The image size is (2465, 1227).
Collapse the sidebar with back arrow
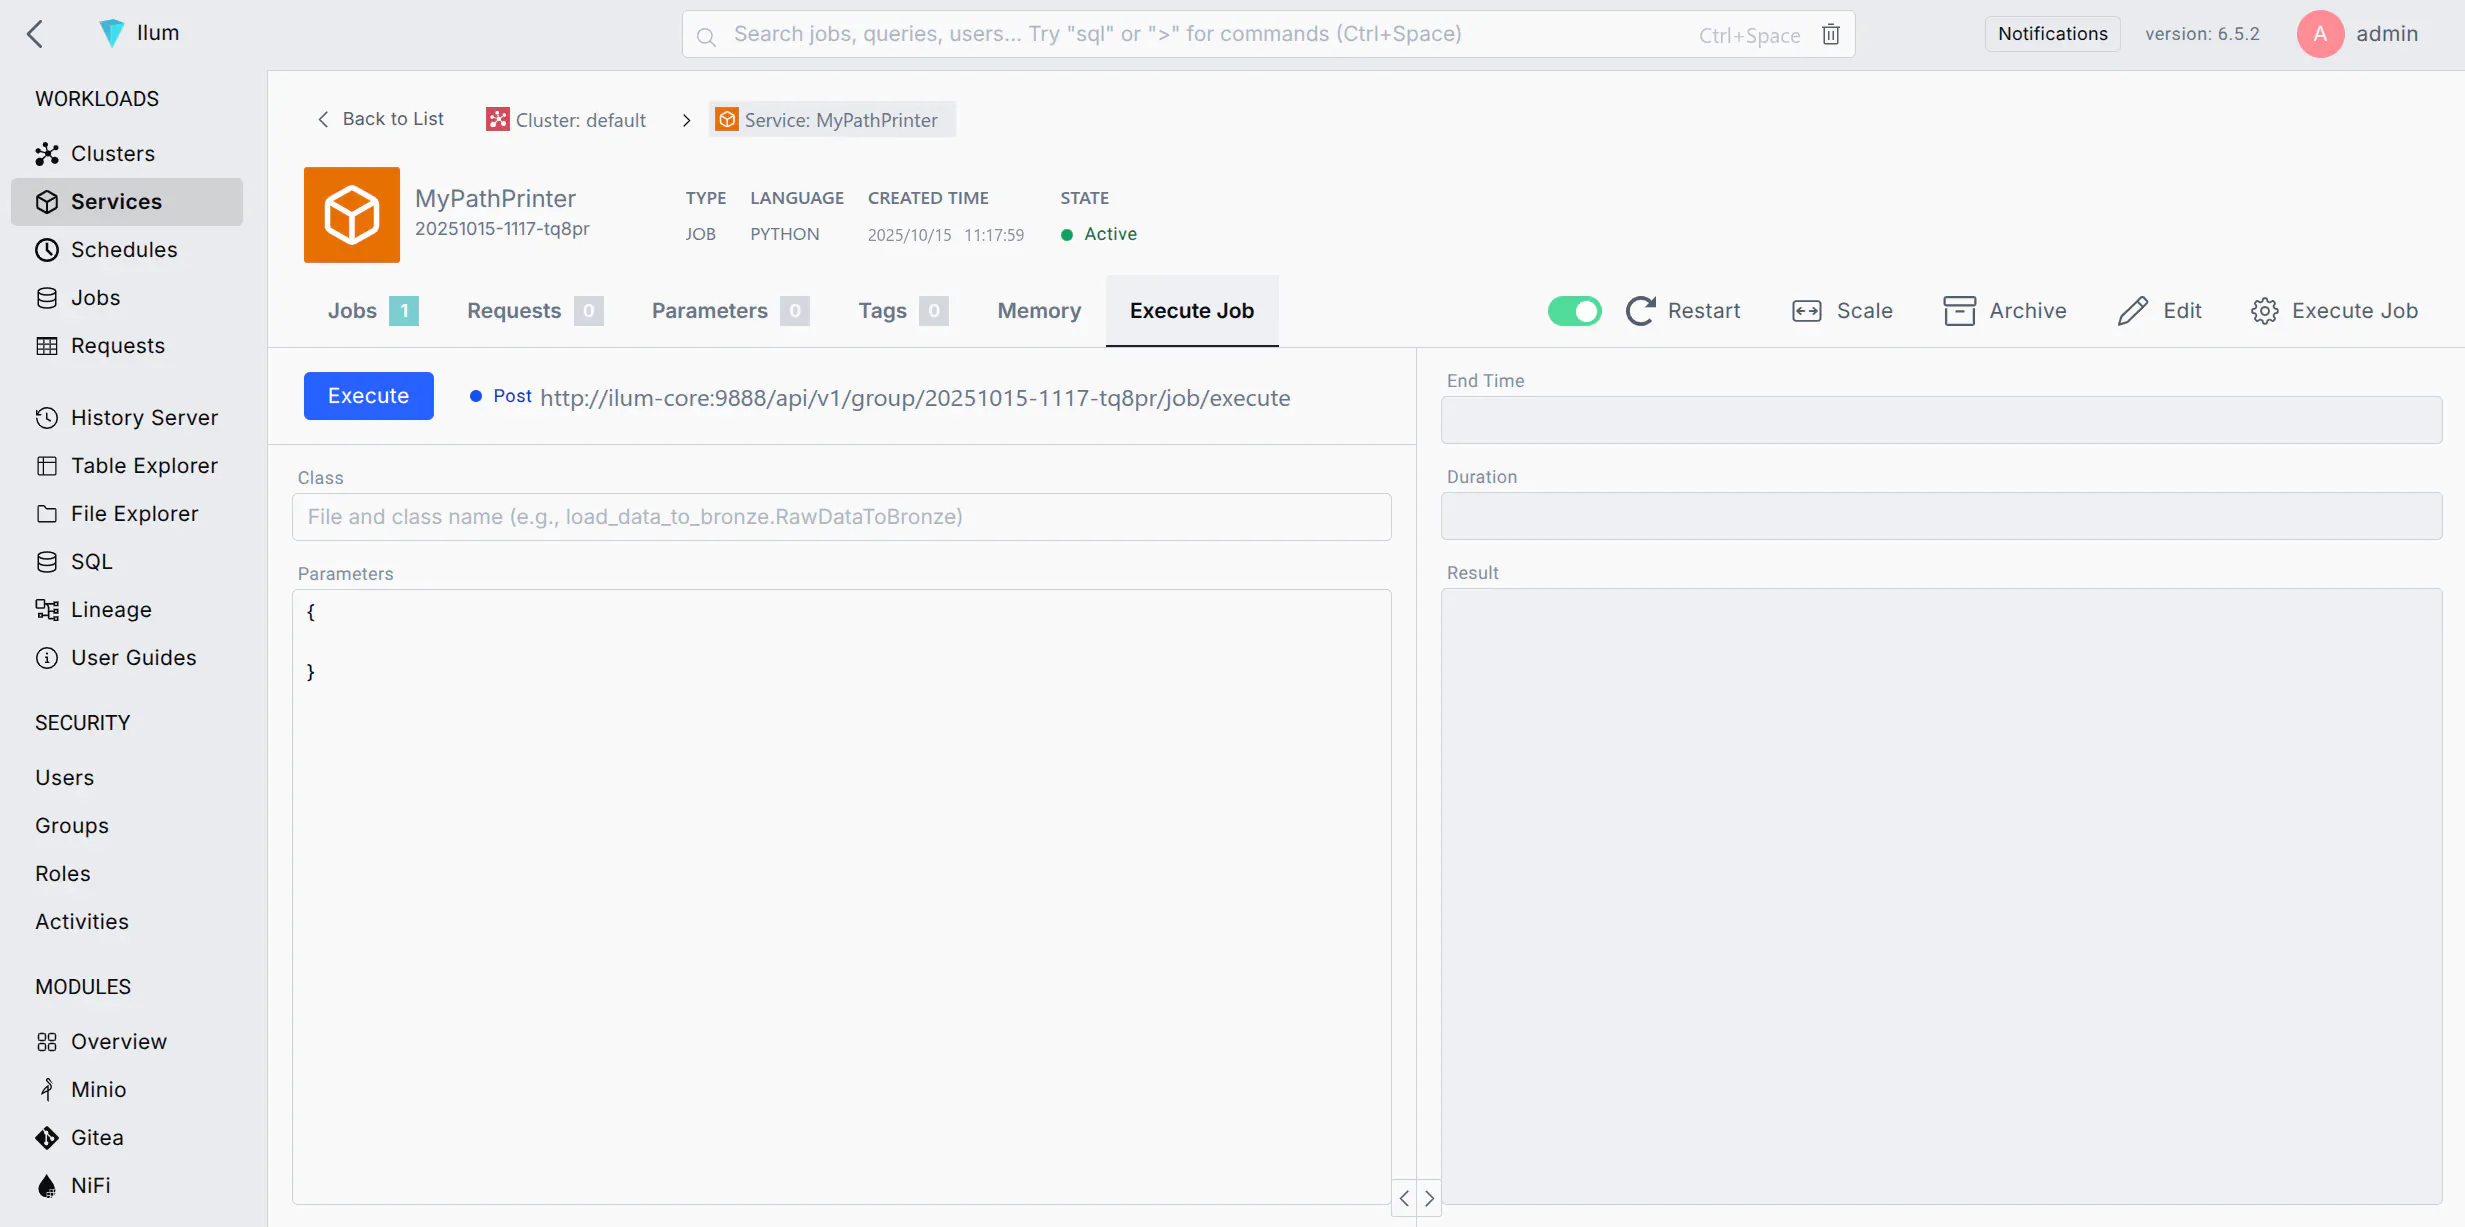35,34
